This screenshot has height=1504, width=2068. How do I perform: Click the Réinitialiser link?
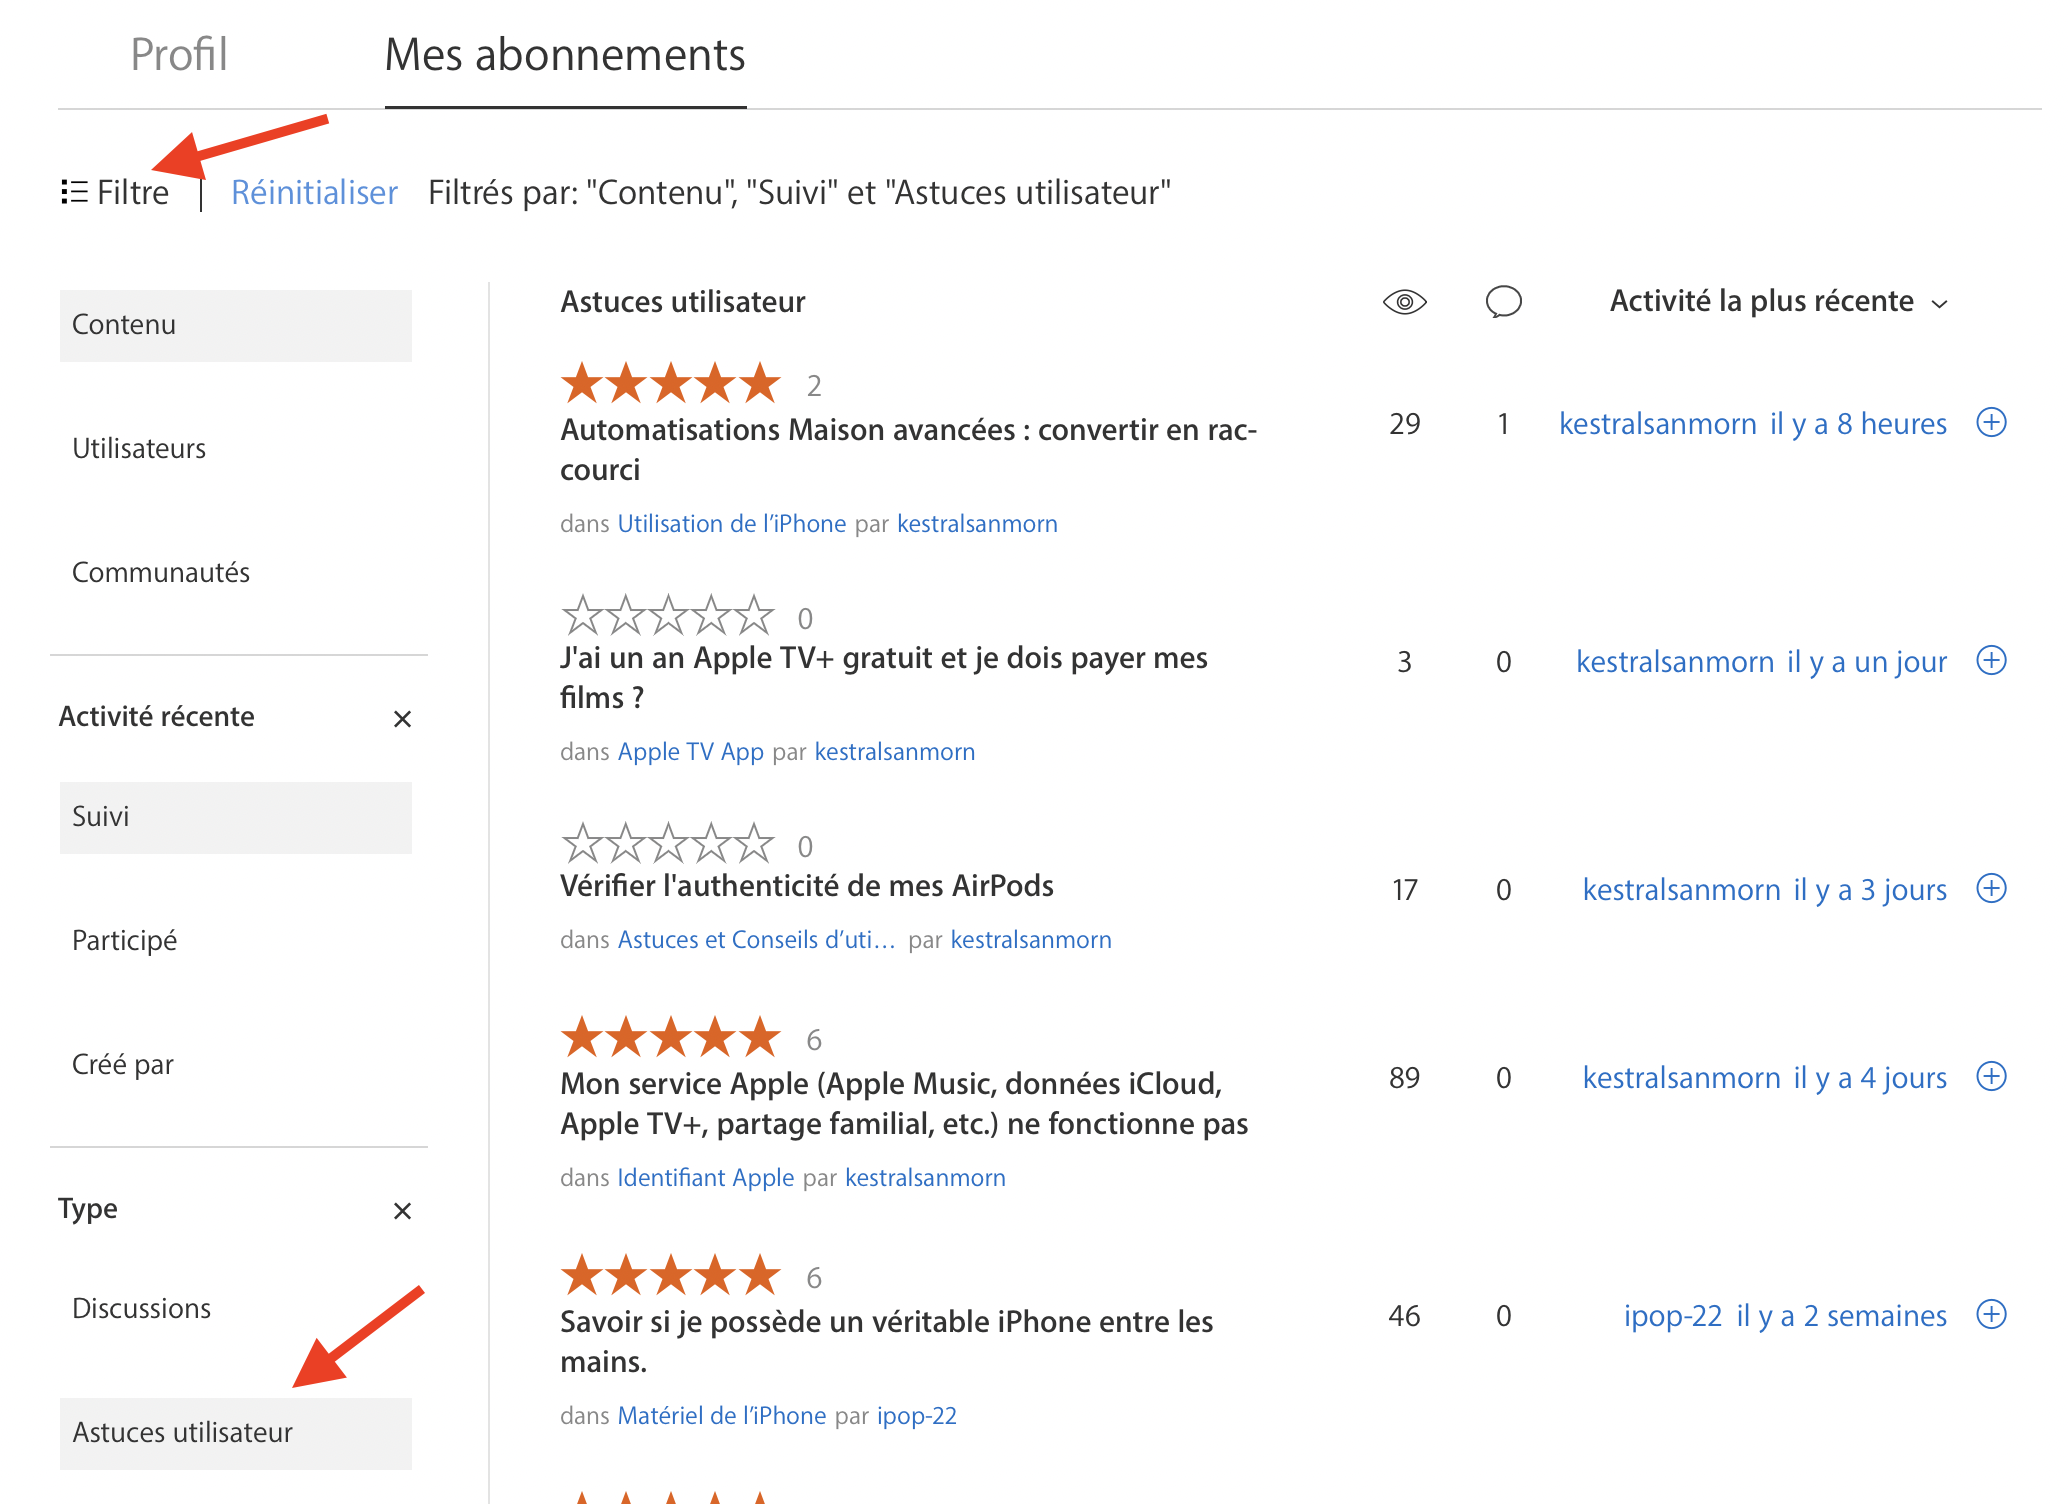tap(314, 192)
